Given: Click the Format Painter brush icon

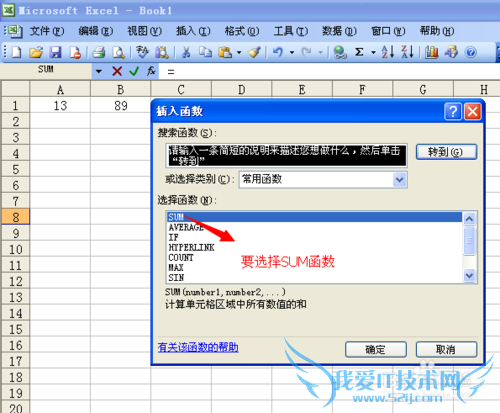Looking at the screenshot, I should (x=254, y=52).
